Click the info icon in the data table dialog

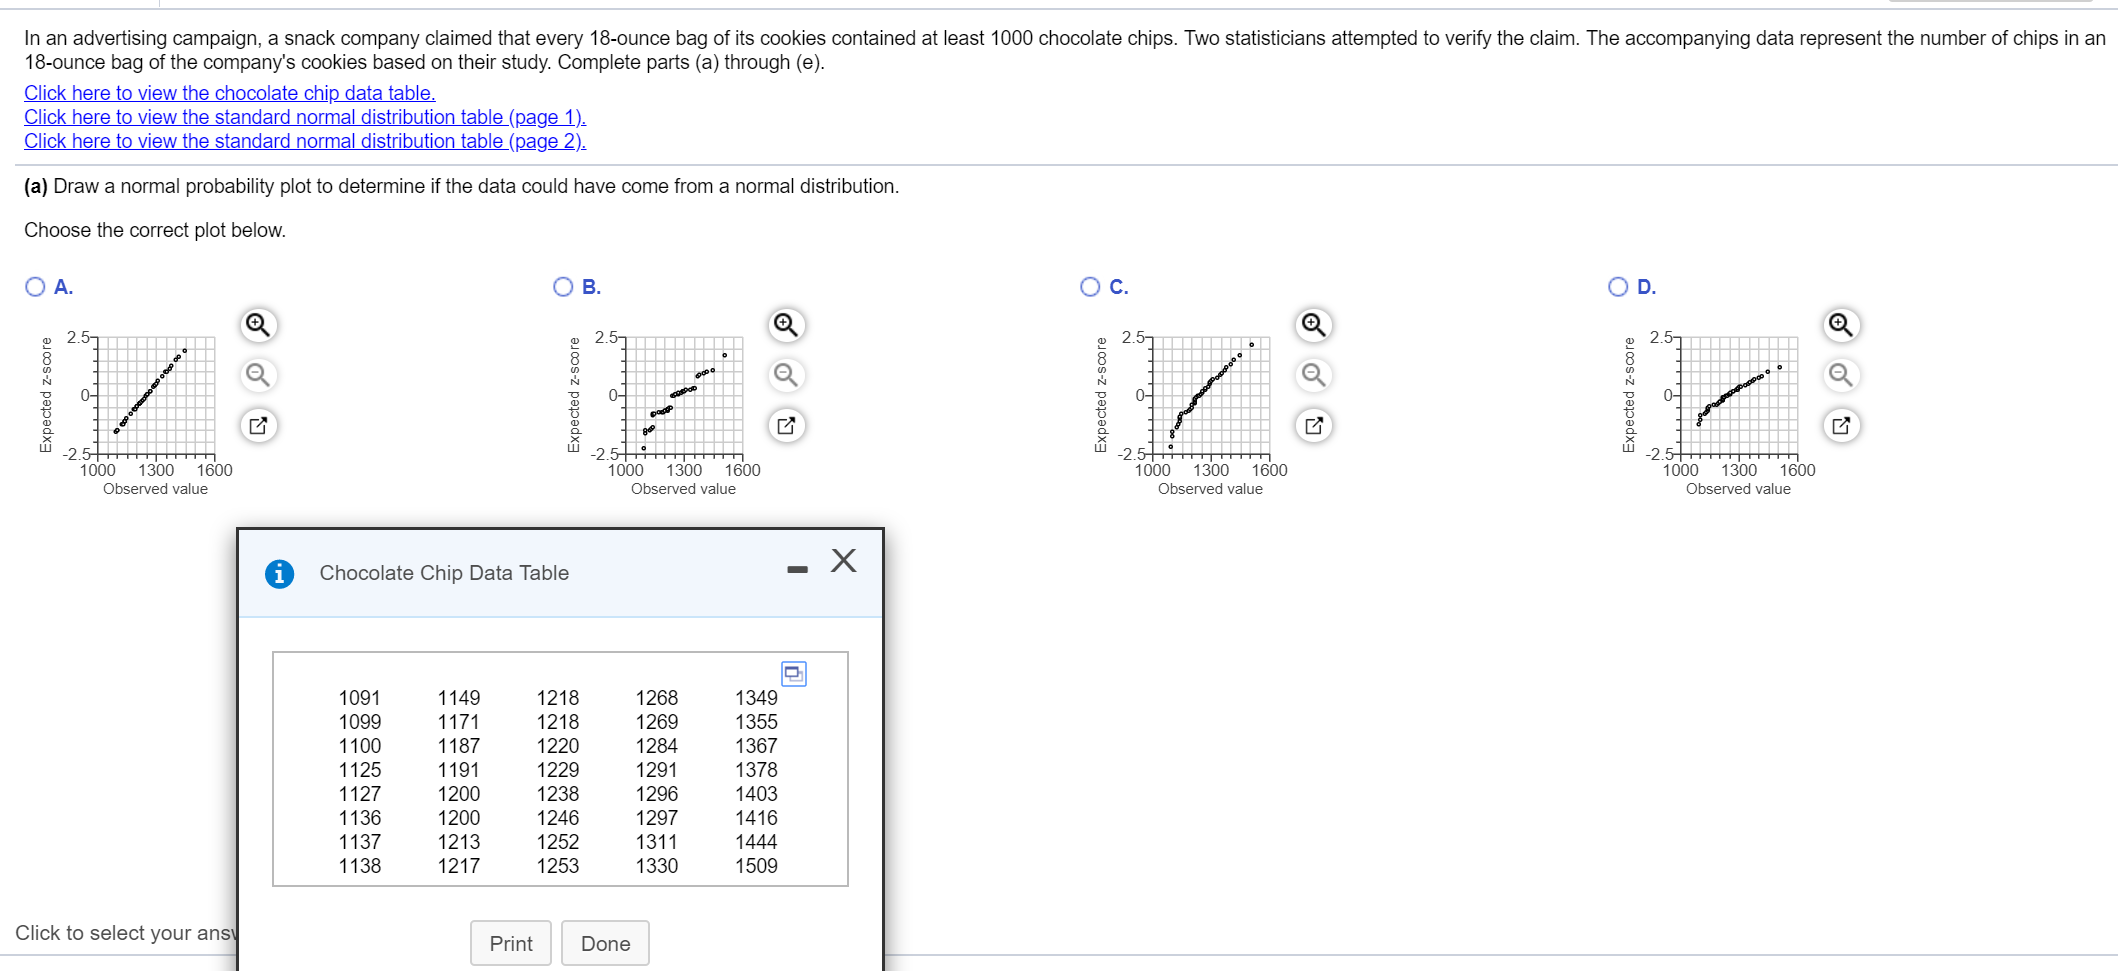(280, 574)
